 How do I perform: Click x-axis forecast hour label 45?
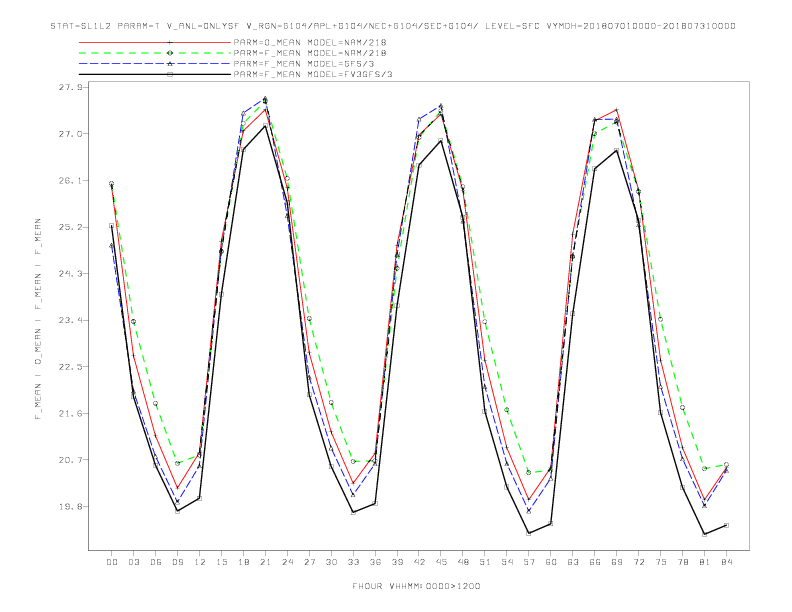pyautogui.click(x=441, y=562)
